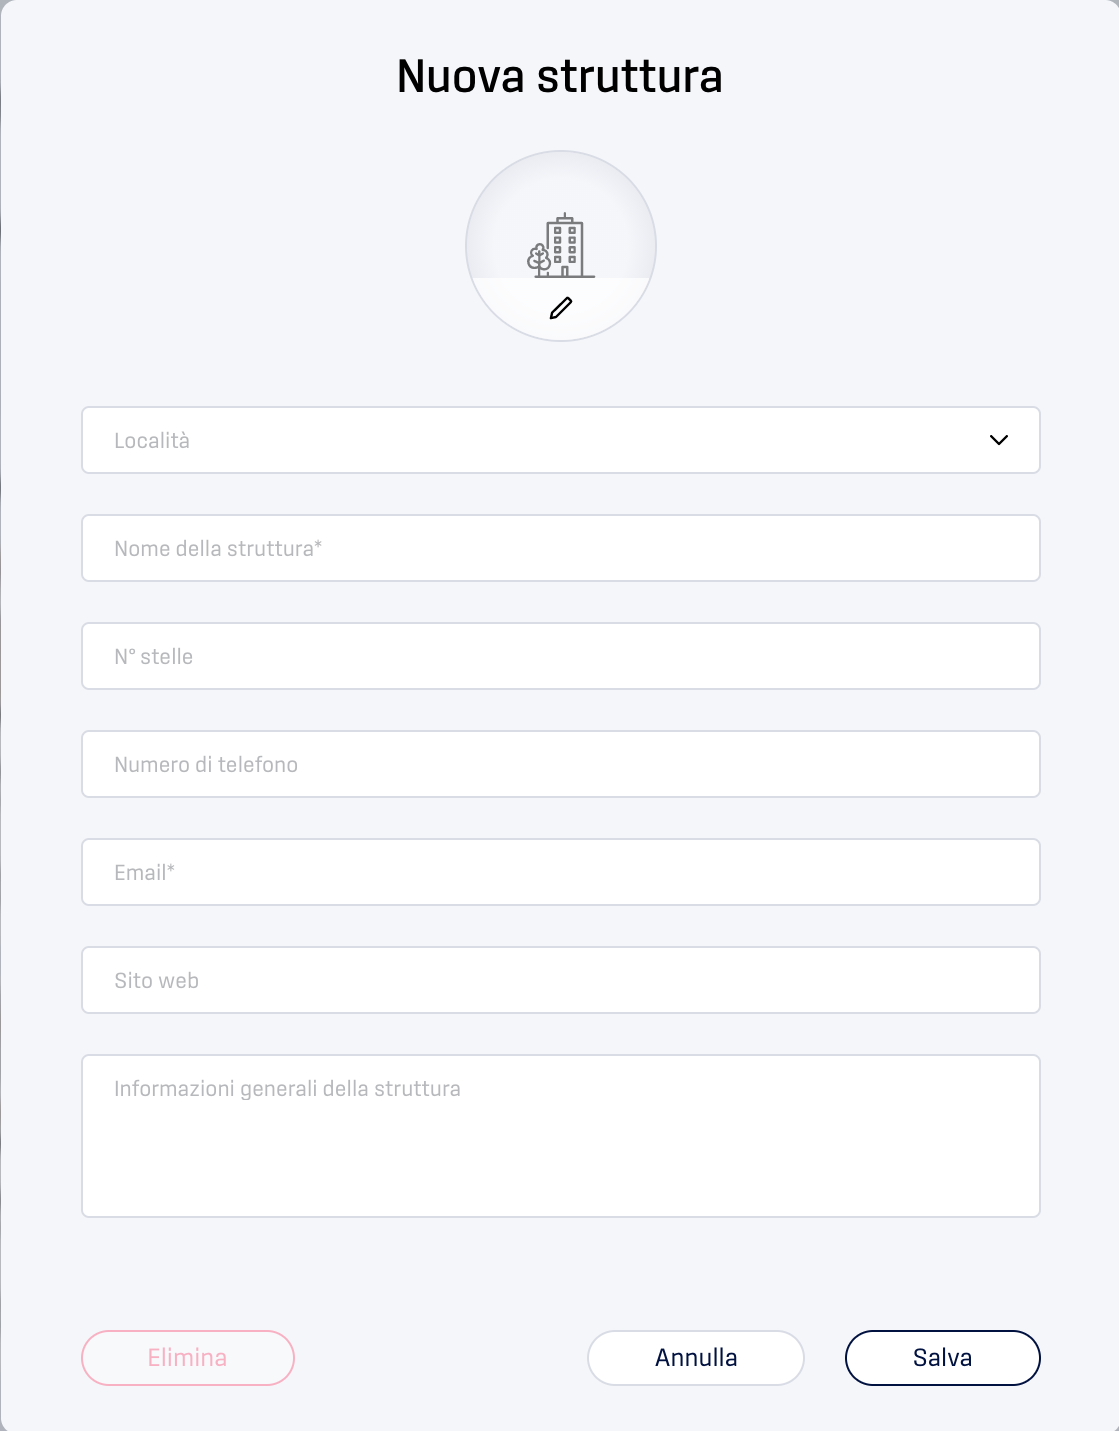1119x1431 pixels.
Task: Focus the Email required field
Action: 561,872
